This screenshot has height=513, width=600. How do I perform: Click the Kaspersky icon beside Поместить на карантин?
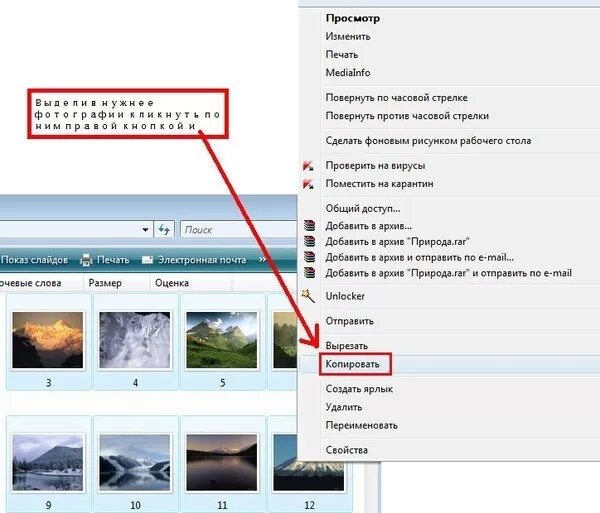[308, 184]
